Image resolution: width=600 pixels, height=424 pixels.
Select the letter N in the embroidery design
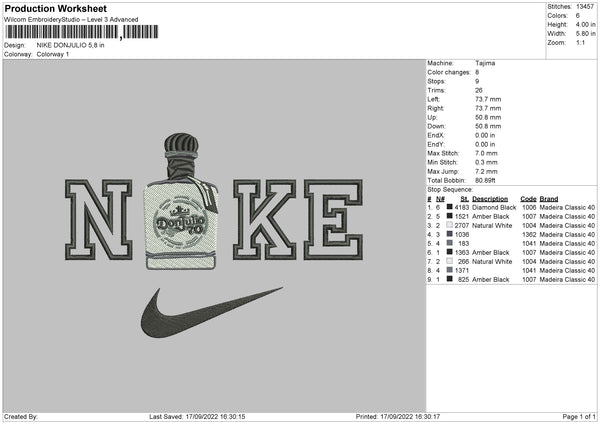(x=99, y=220)
